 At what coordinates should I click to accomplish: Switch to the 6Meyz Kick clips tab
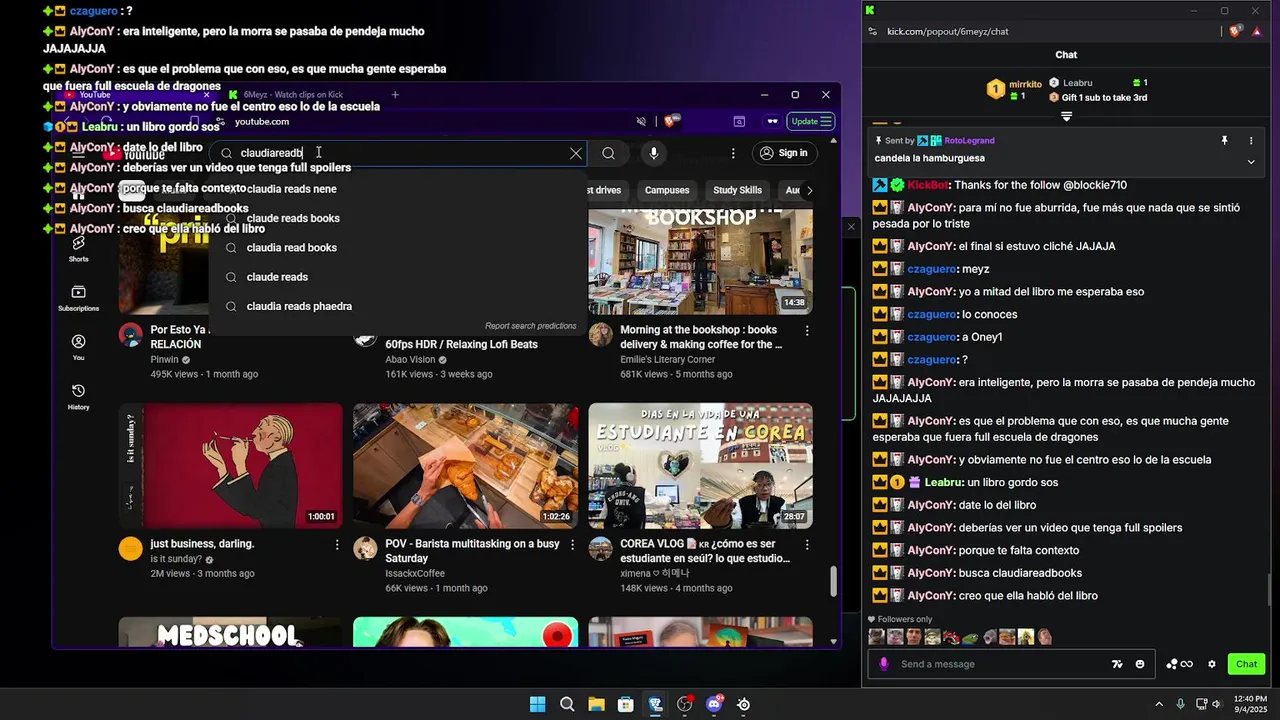pos(293,95)
